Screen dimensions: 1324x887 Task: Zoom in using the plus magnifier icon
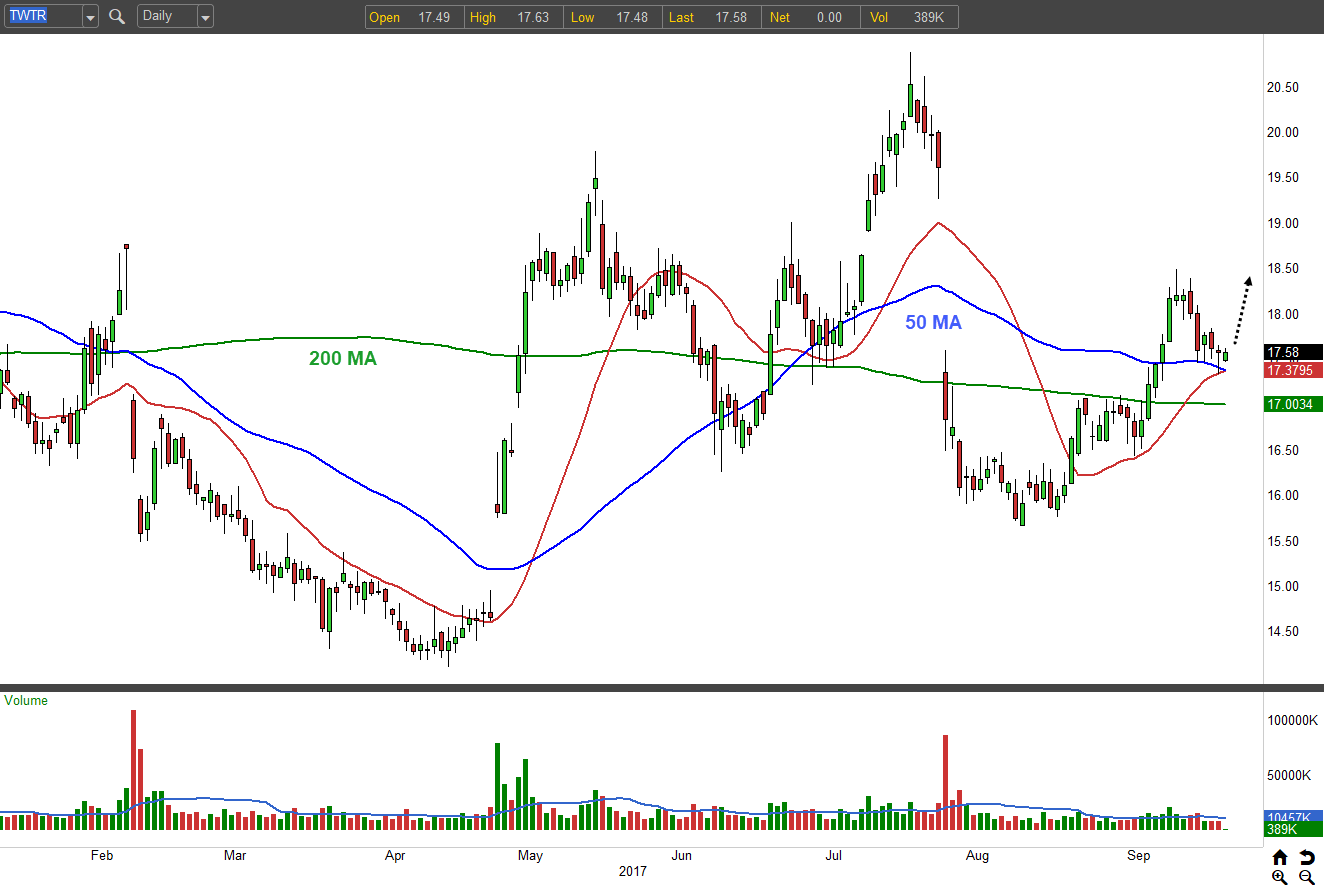pos(1280,877)
